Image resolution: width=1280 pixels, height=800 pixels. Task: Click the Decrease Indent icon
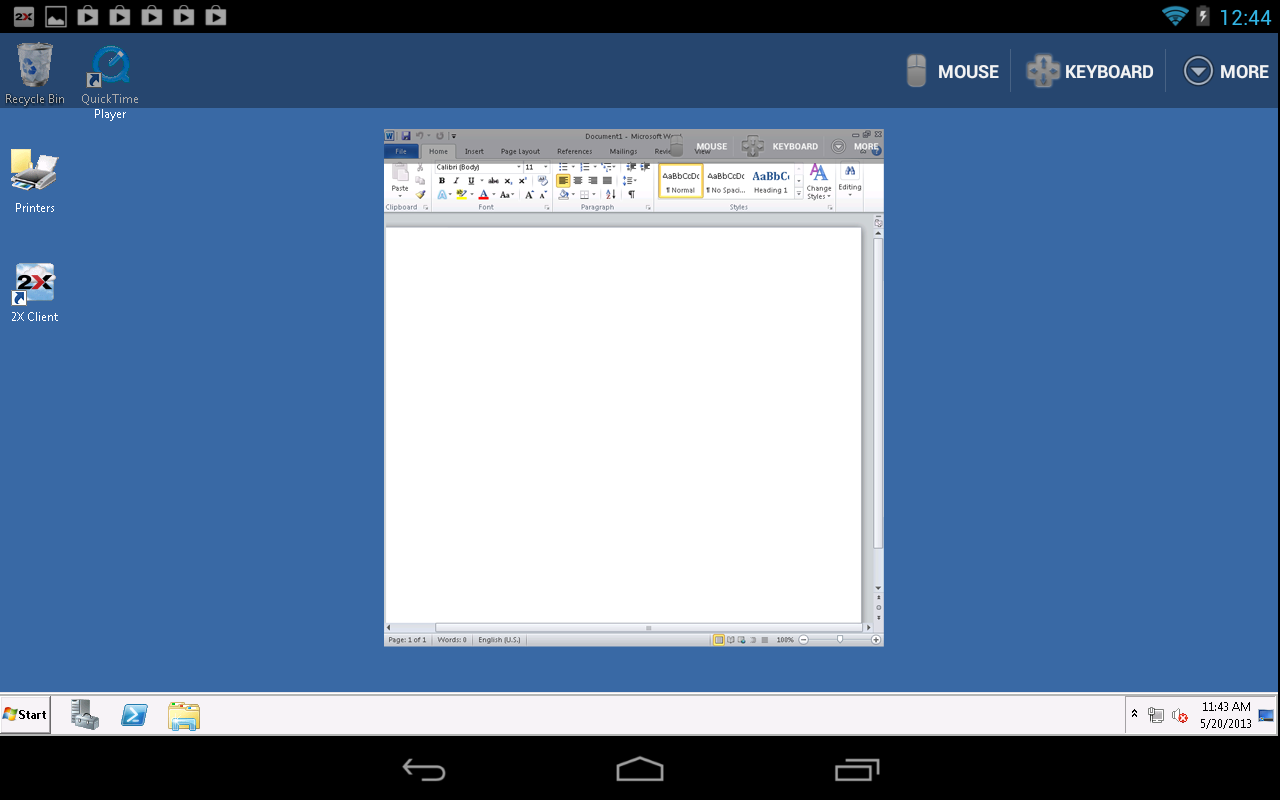point(630,167)
